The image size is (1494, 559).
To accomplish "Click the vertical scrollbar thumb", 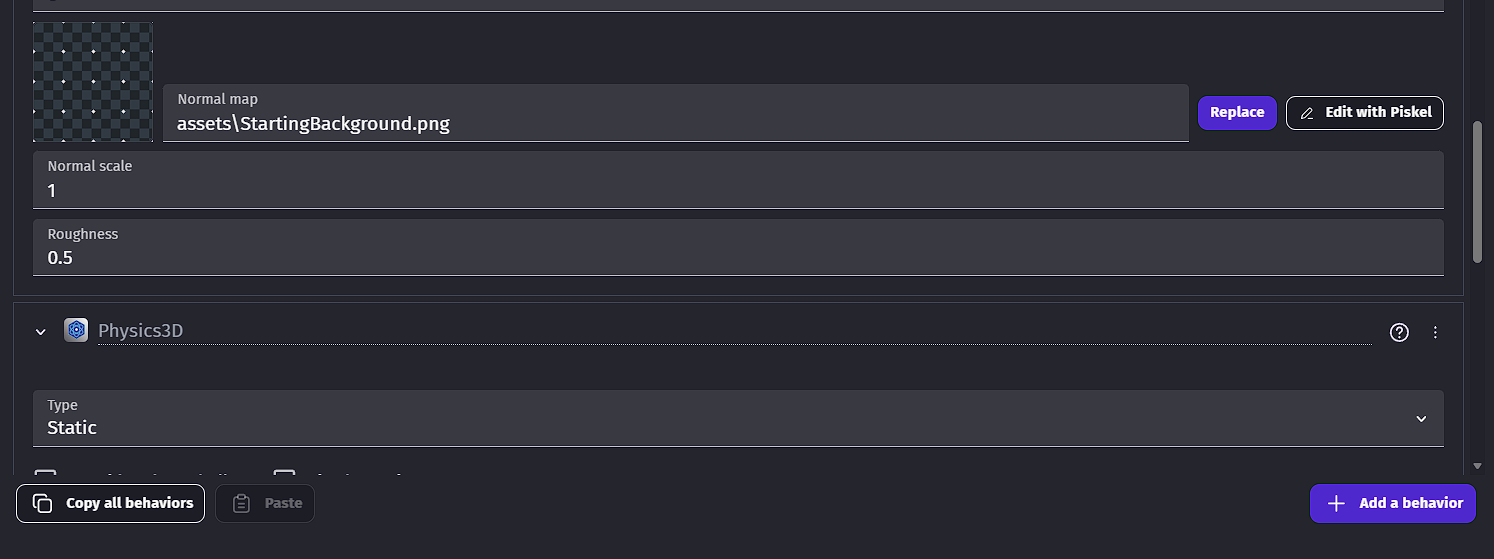I will pos(1478,190).
